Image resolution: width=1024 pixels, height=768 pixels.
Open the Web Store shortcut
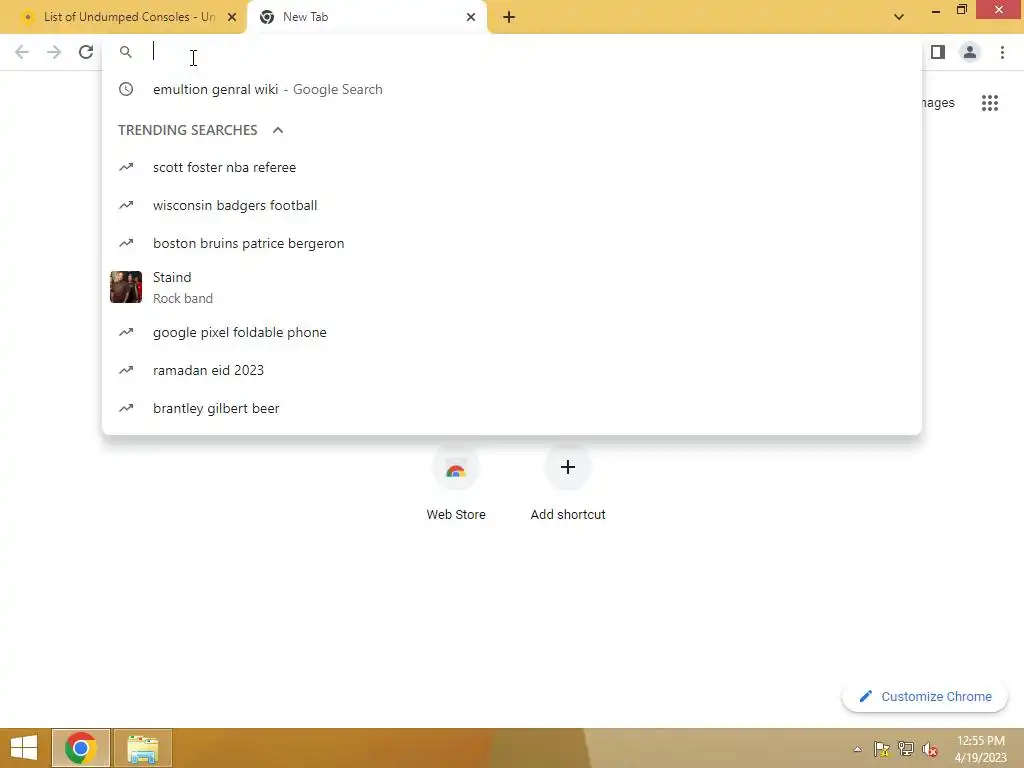(x=456, y=483)
